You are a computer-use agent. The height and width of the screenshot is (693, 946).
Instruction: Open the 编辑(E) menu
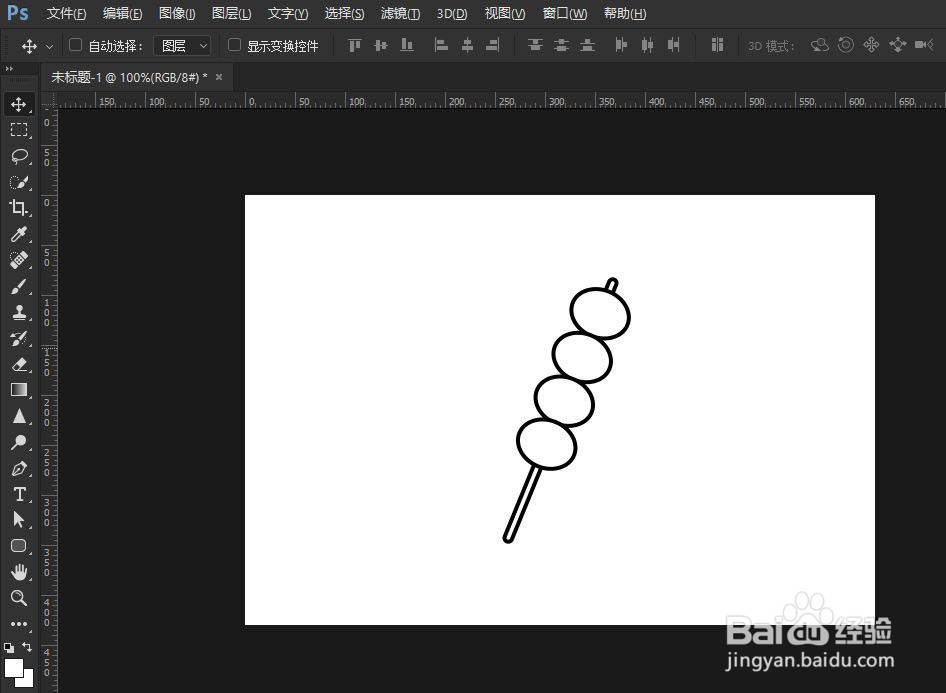122,13
